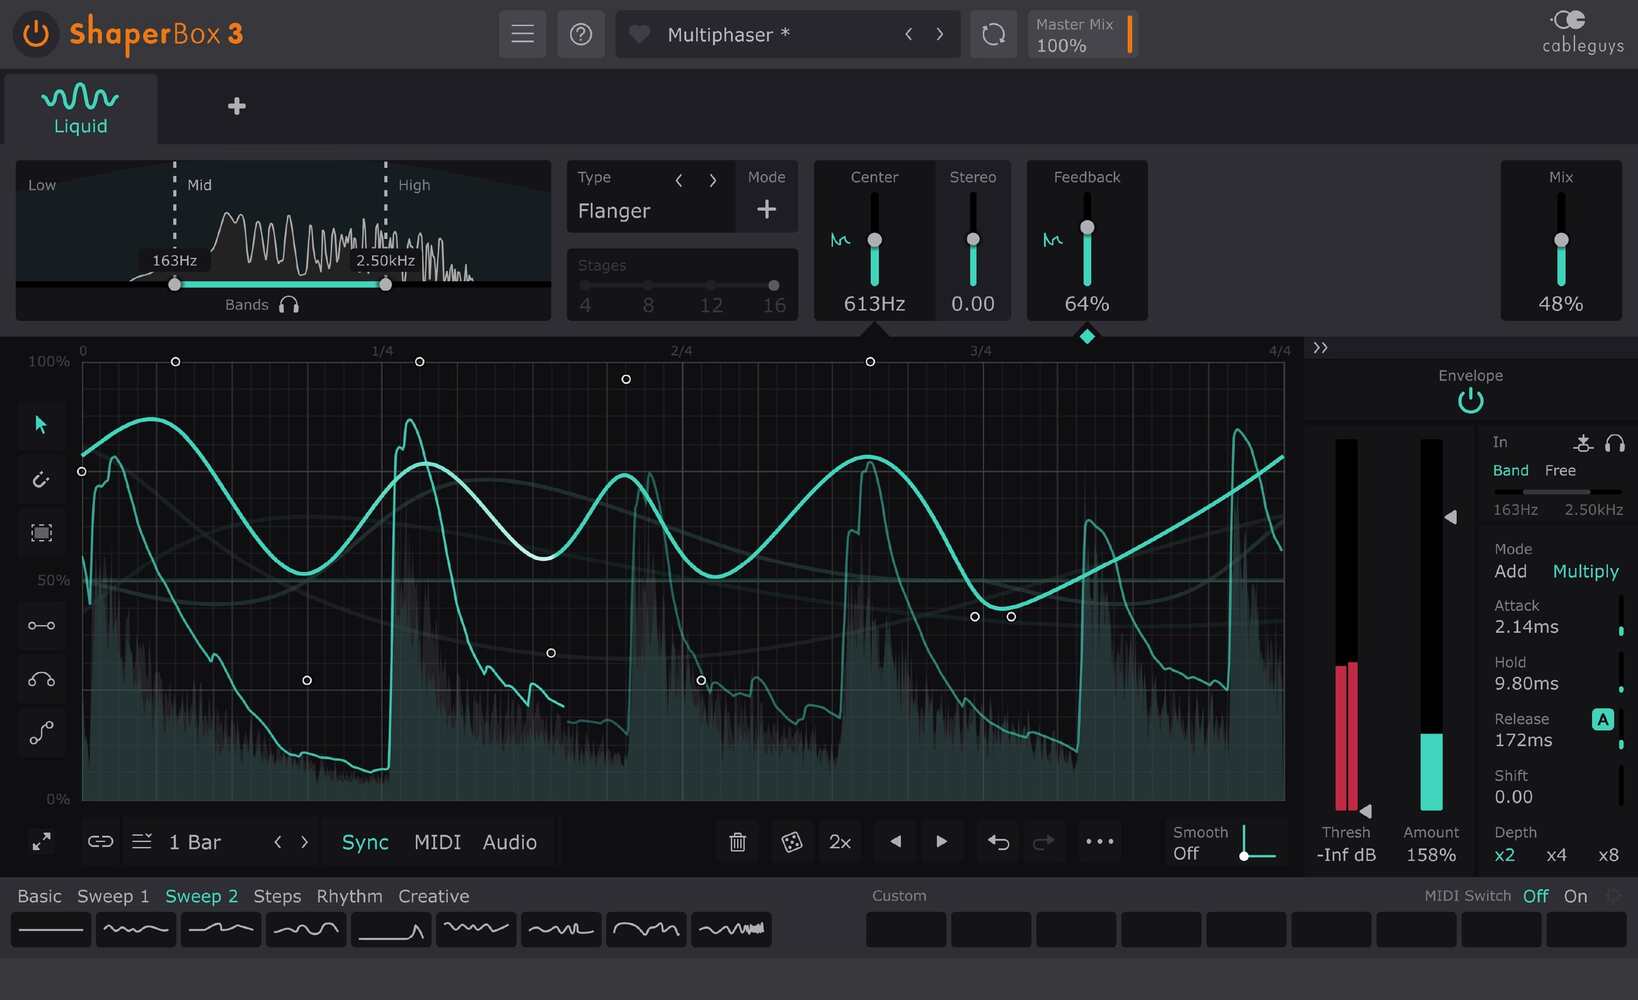Set envelope Mode to Add
This screenshot has width=1638, height=1000.
tap(1510, 571)
